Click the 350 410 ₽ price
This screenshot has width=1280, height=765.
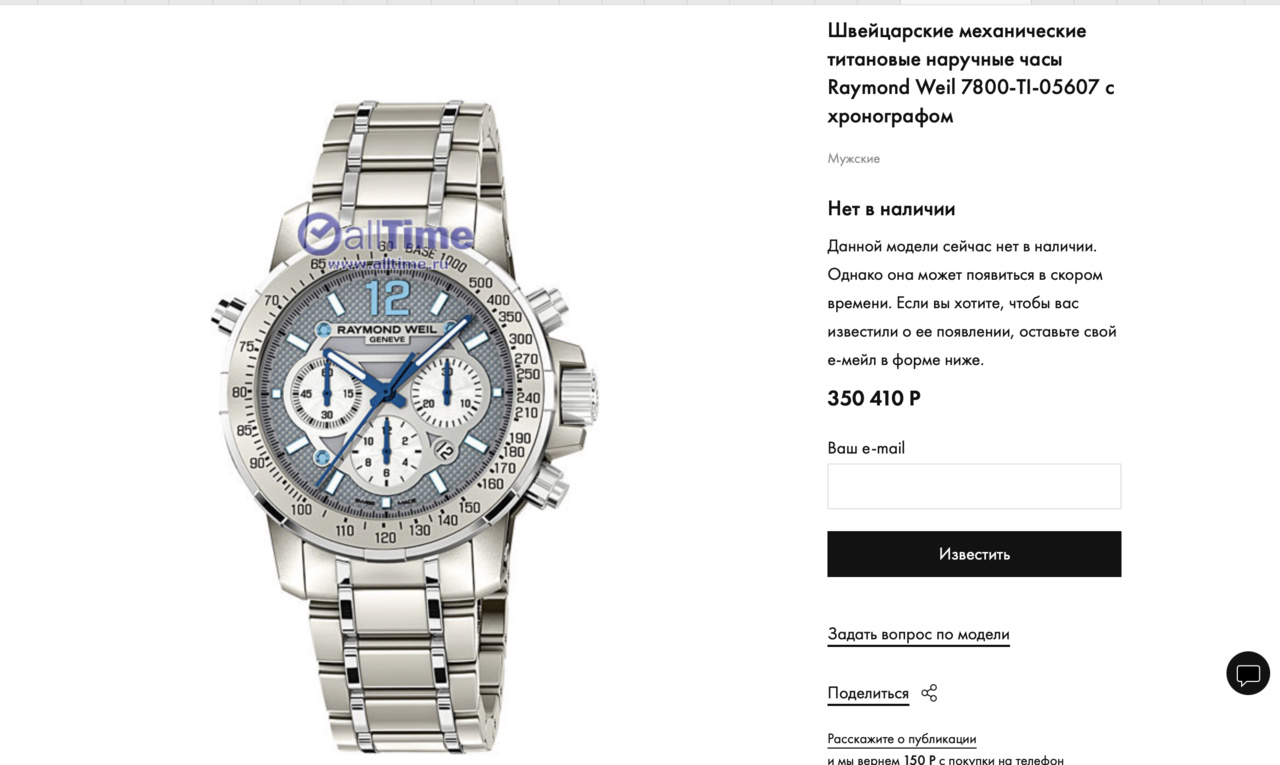tap(874, 398)
